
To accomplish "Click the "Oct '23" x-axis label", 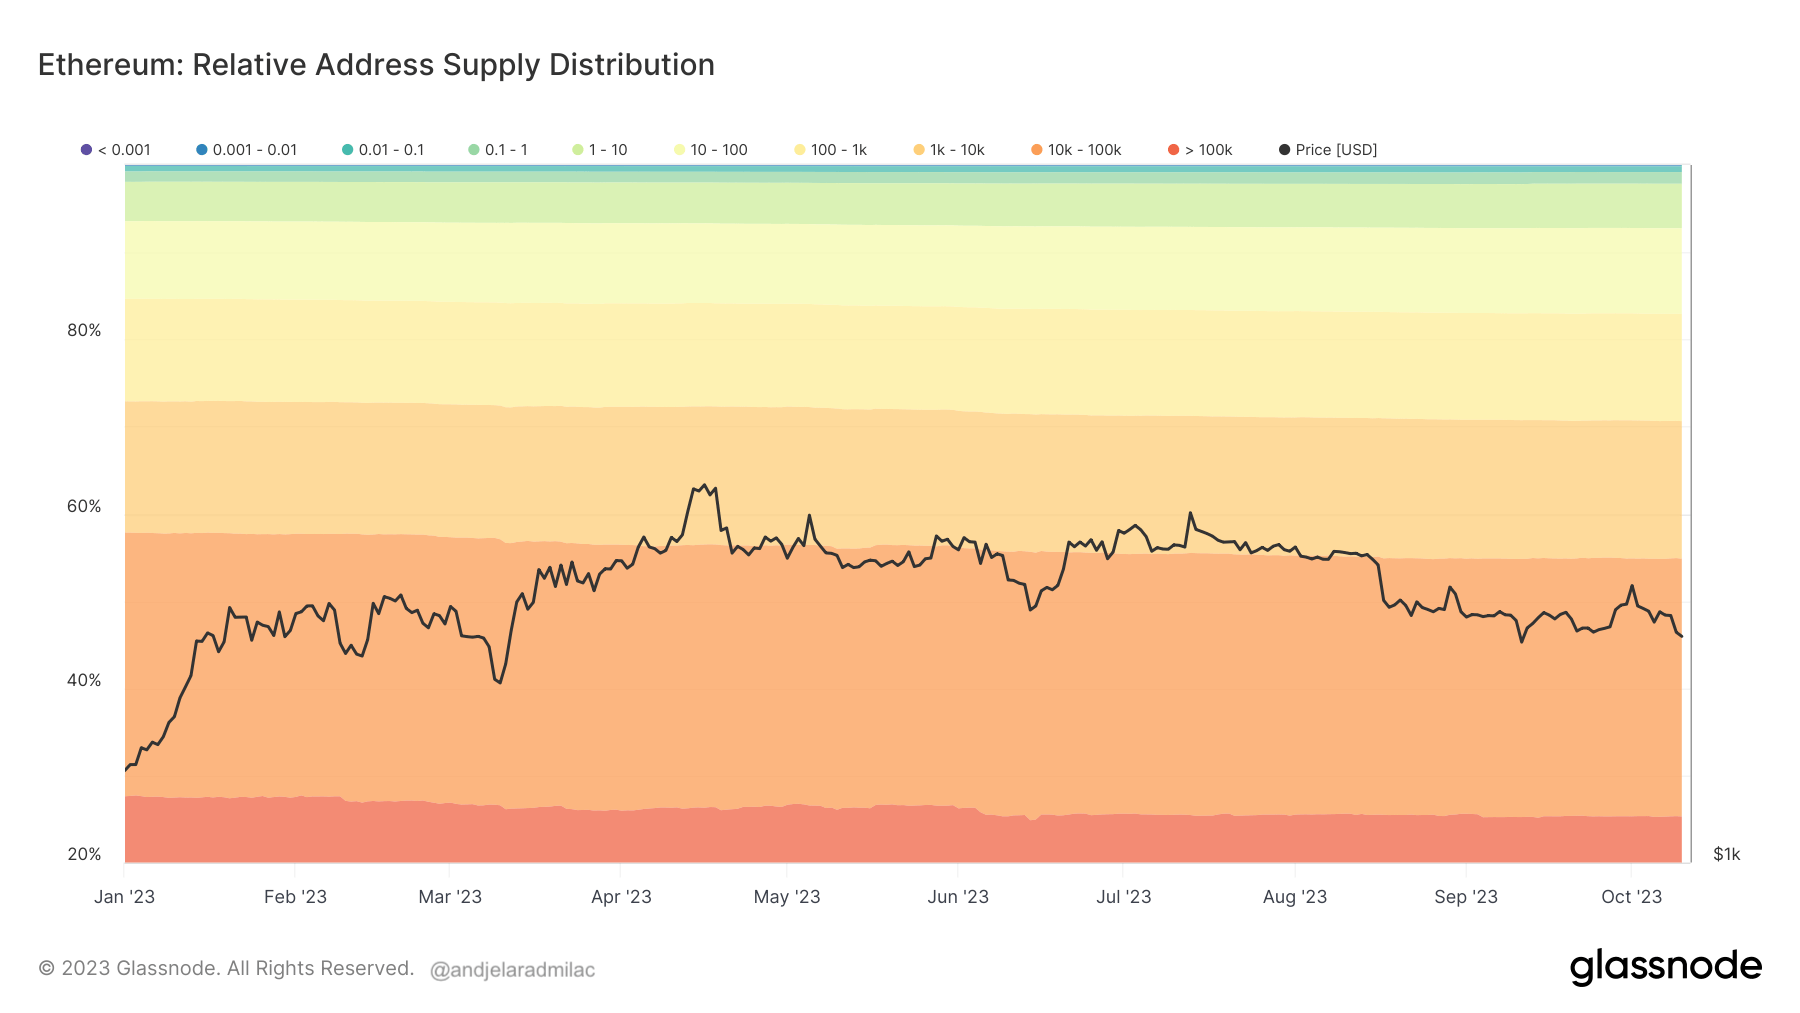I will click(x=1632, y=897).
